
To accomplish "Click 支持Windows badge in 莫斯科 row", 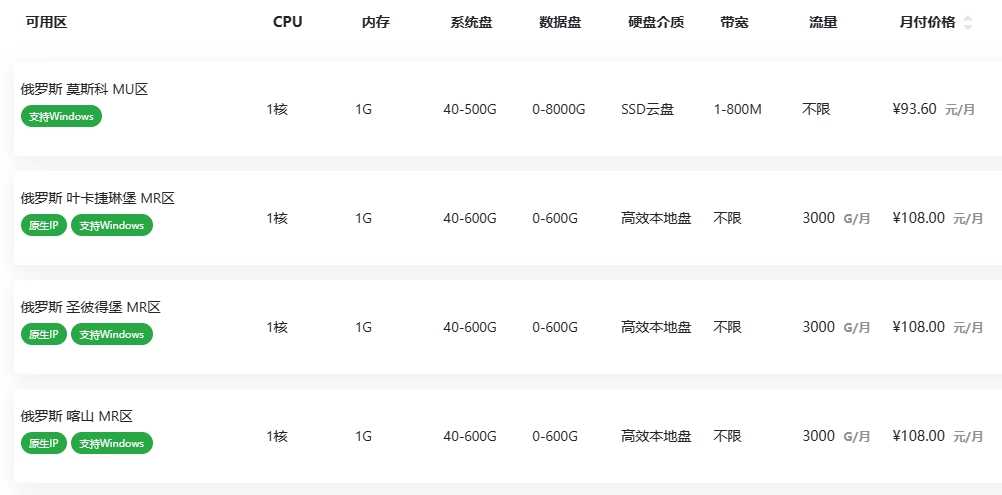I will point(61,116).
